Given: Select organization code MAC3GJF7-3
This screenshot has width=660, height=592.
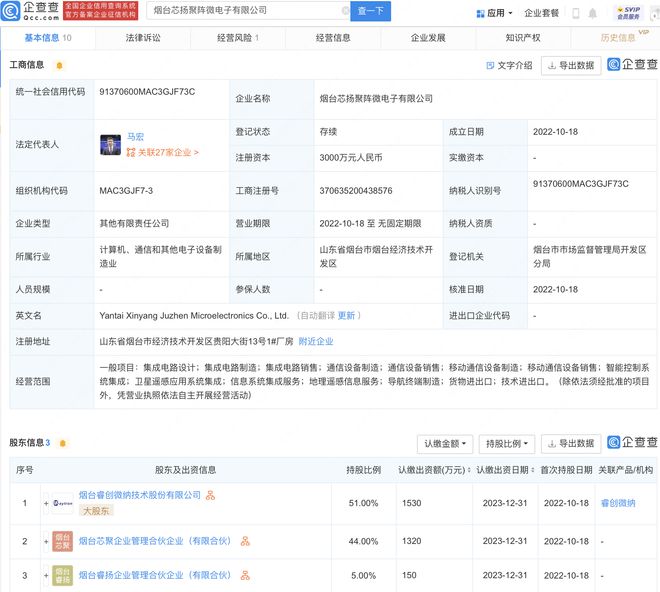Looking at the screenshot, I should [126, 191].
